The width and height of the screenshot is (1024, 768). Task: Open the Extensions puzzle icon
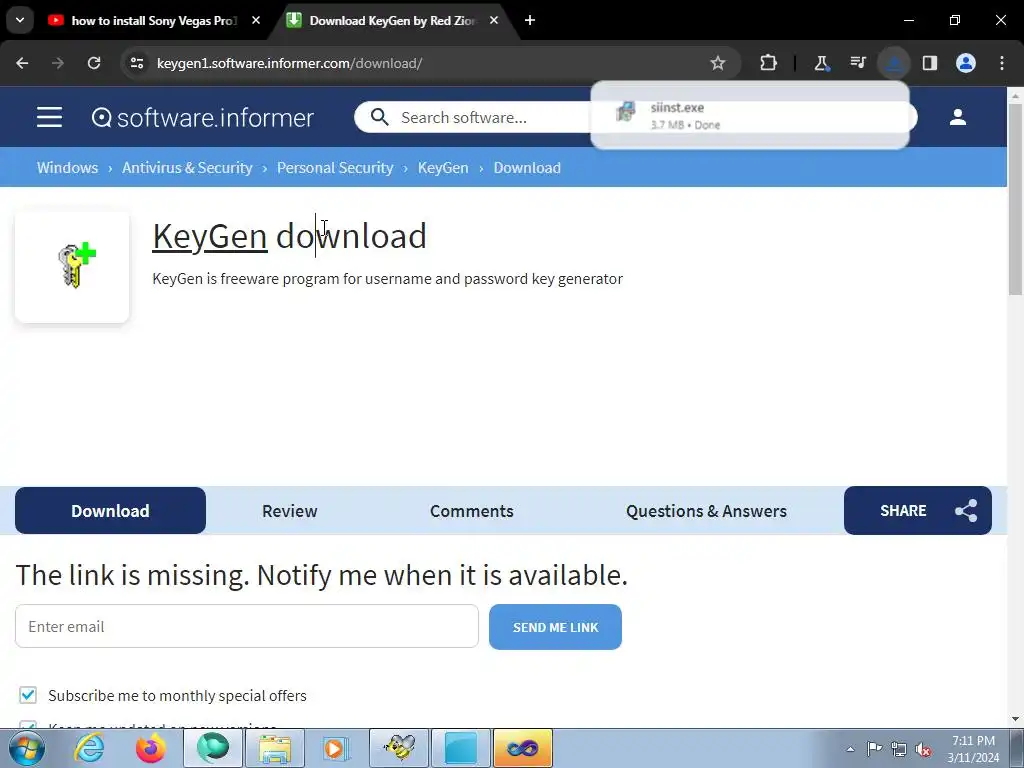[769, 63]
